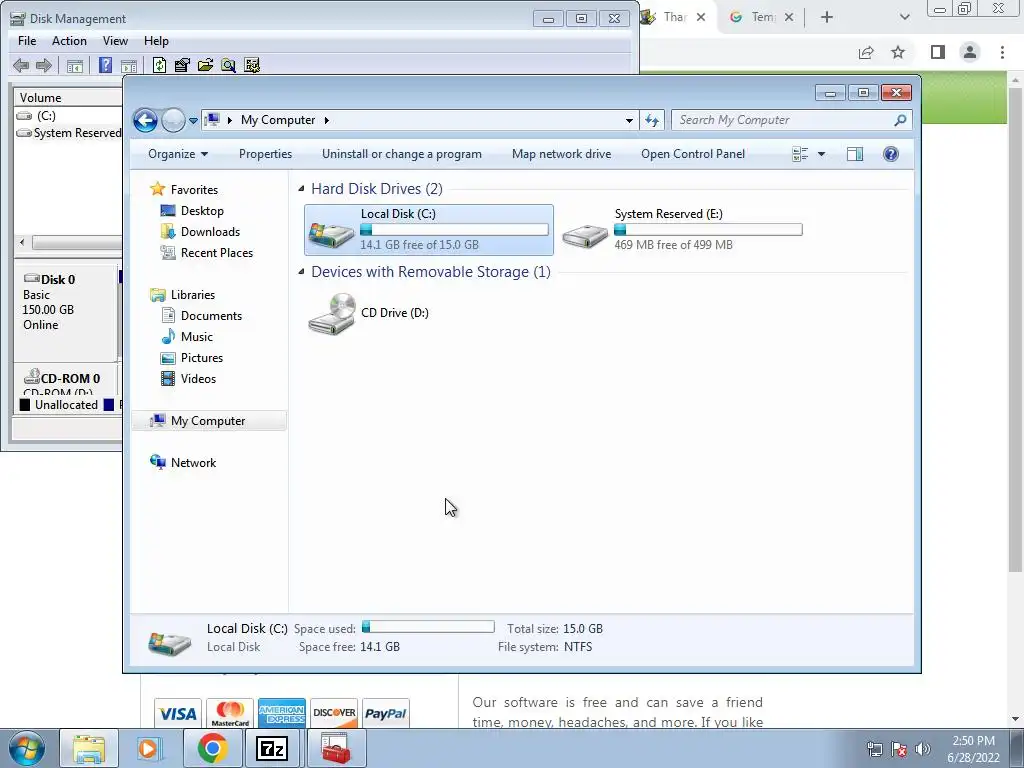
Task: Open the Chrome three-dot menu
Action: coord(1002,52)
